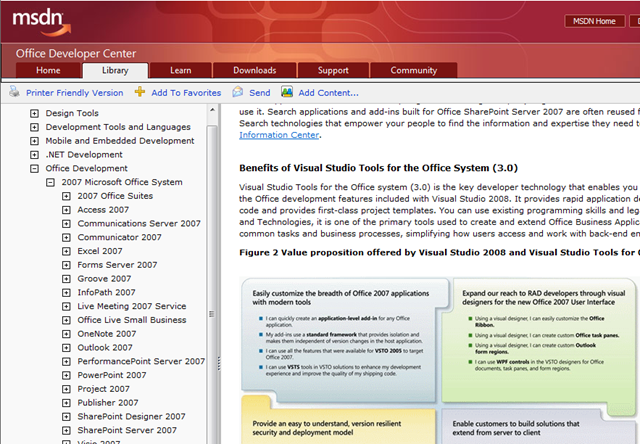The height and width of the screenshot is (444, 640).
Task: Click the Printer Friendly Version printer icon
Action: pos(14,93)
